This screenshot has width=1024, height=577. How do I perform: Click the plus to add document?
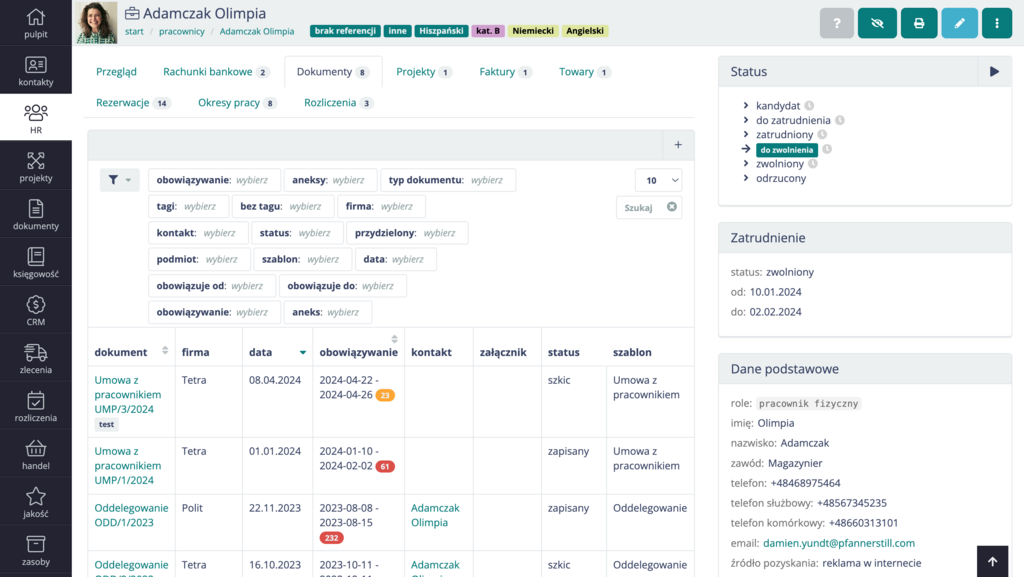tap(677, 145)
